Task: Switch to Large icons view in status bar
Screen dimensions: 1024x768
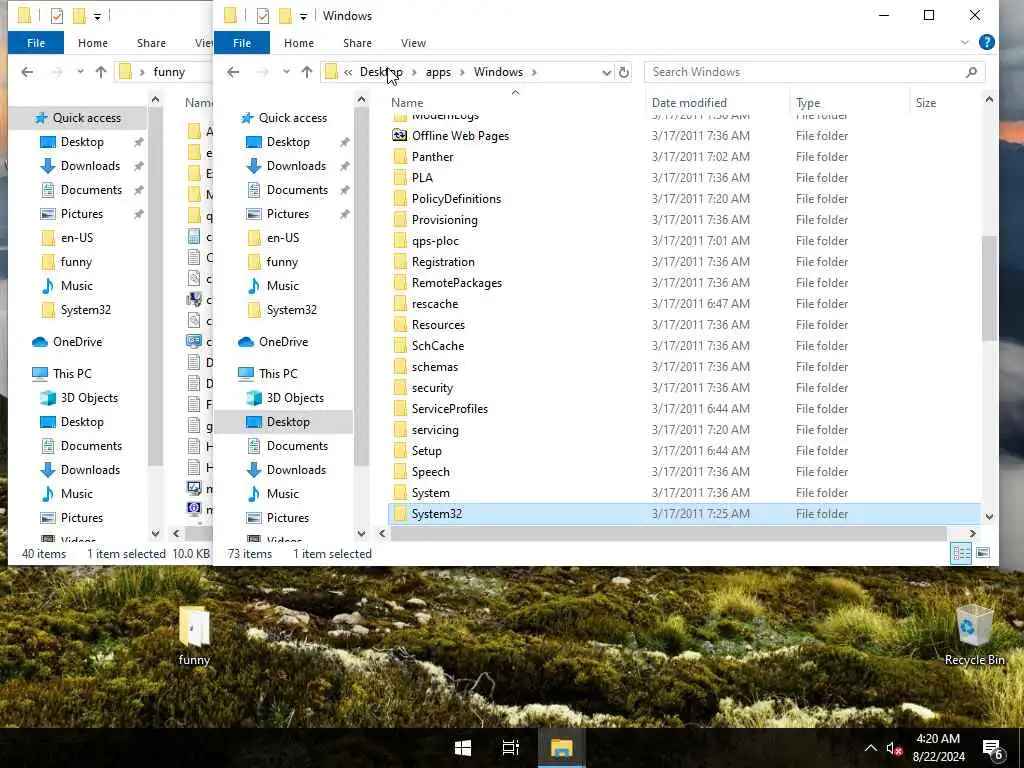Action: (x=983, y=553)
